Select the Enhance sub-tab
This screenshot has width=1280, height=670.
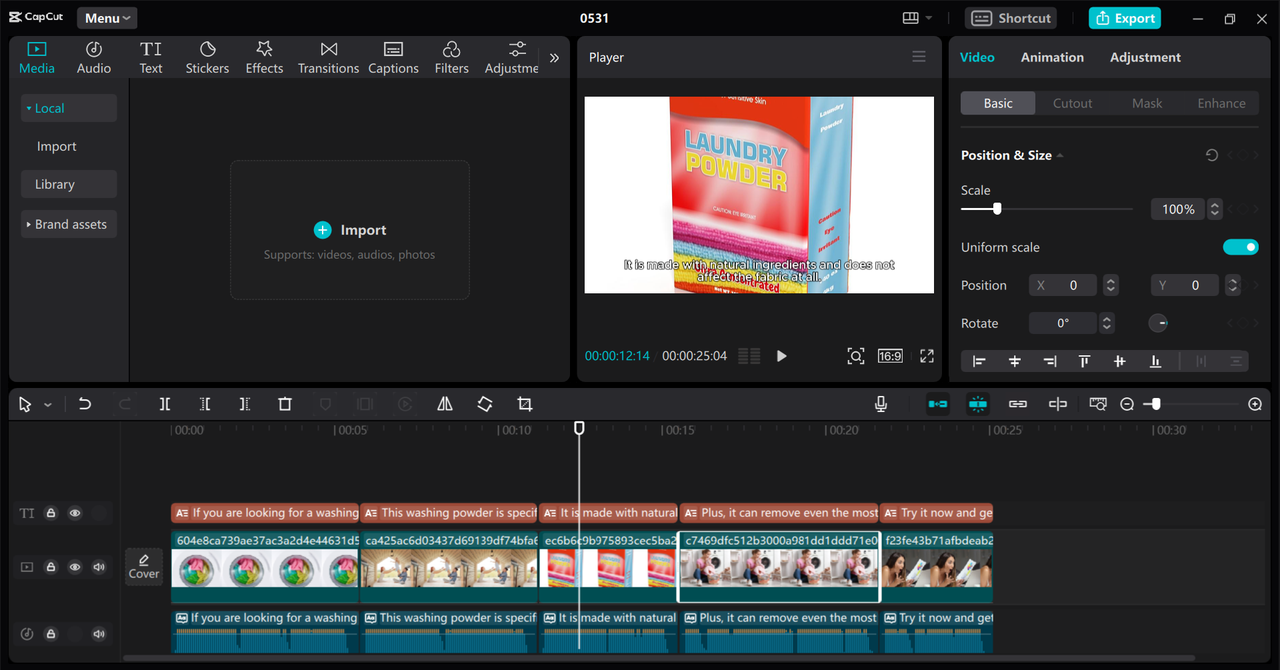[1221, 103]
